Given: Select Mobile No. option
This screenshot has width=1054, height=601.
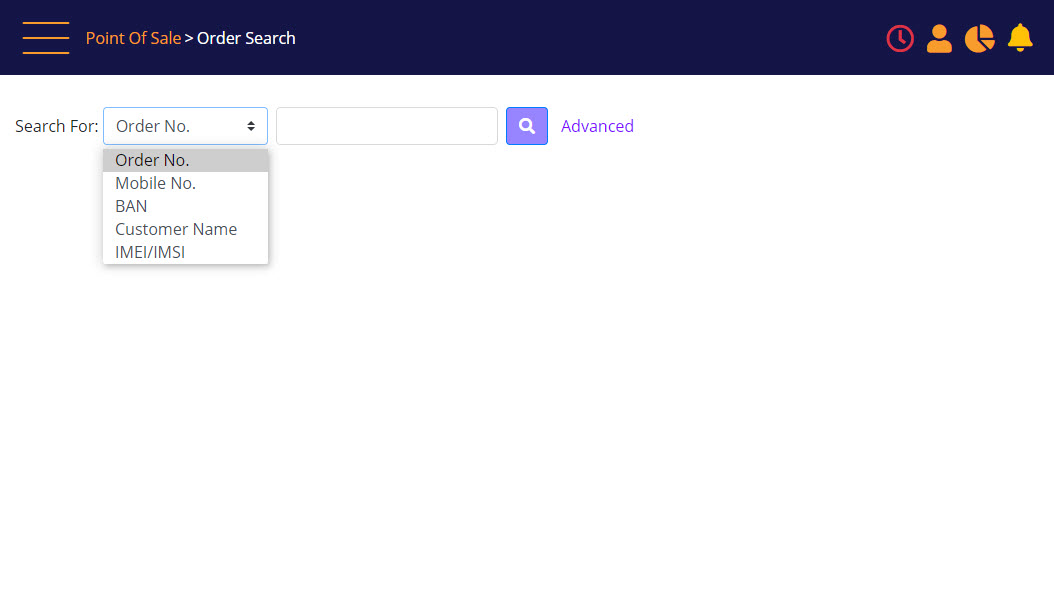Looking at the screenshot, I should point(186,183).
